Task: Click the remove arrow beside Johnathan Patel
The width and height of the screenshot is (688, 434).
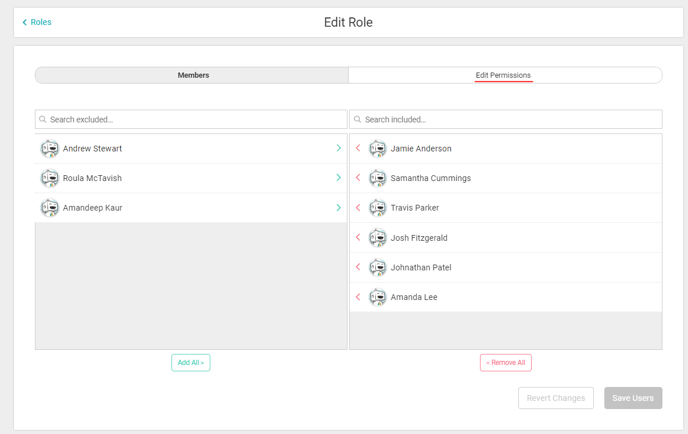Action: (358, 267)
